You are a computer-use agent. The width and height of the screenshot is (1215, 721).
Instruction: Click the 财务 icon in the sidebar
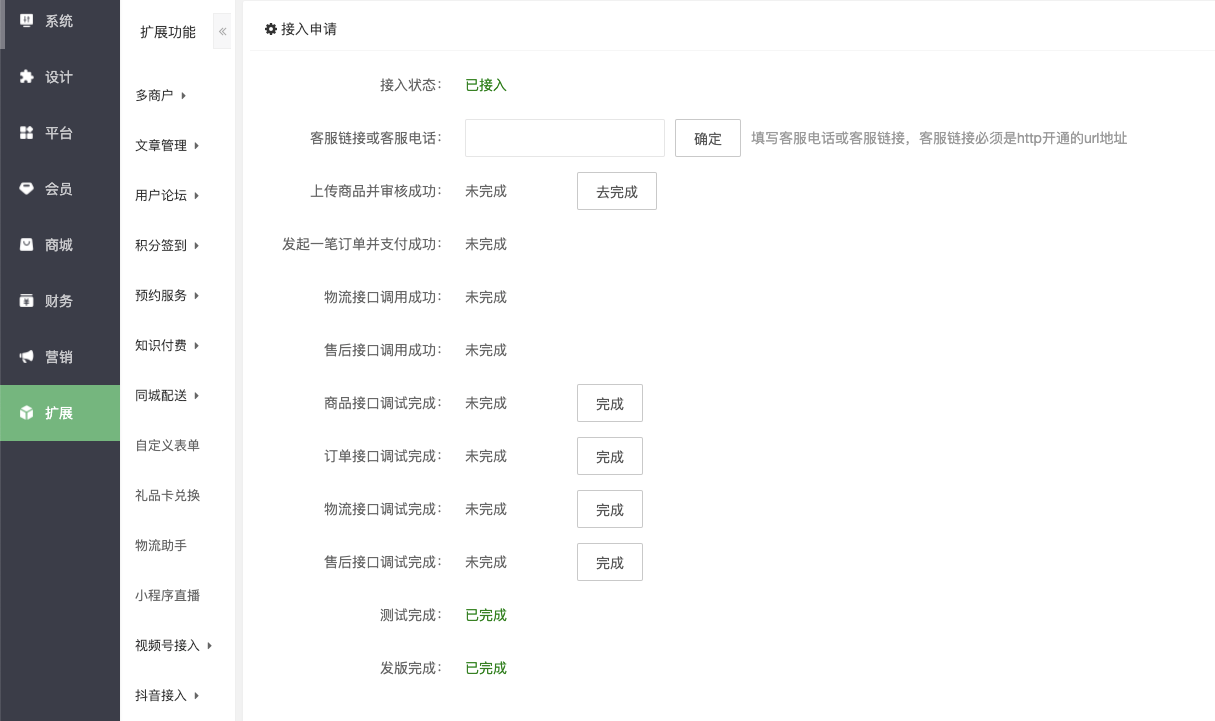click(x=27, y=301)
